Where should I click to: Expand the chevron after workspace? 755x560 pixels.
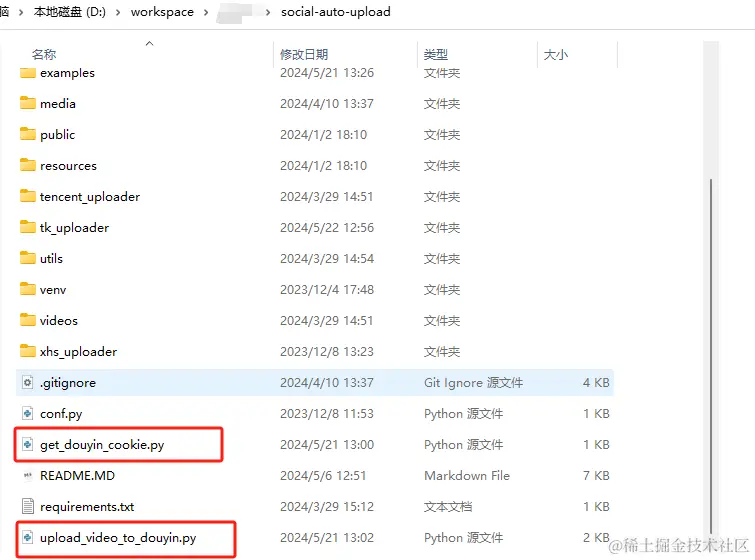206,13
